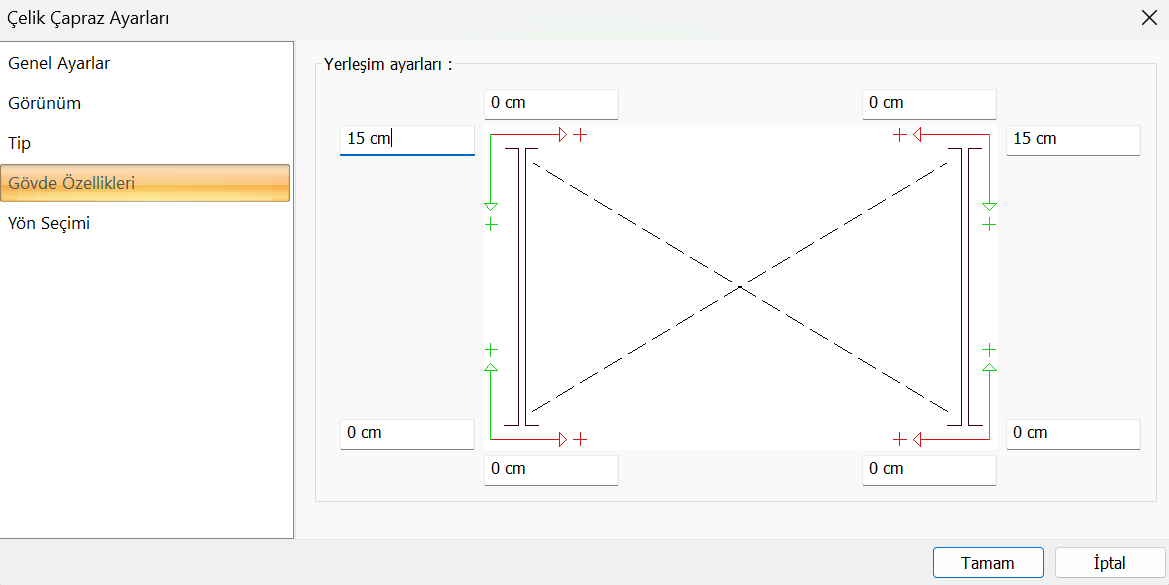Open the Yön Seçimi section
This screenshot has height=585, width=1169.
click(x=49, y=224)
